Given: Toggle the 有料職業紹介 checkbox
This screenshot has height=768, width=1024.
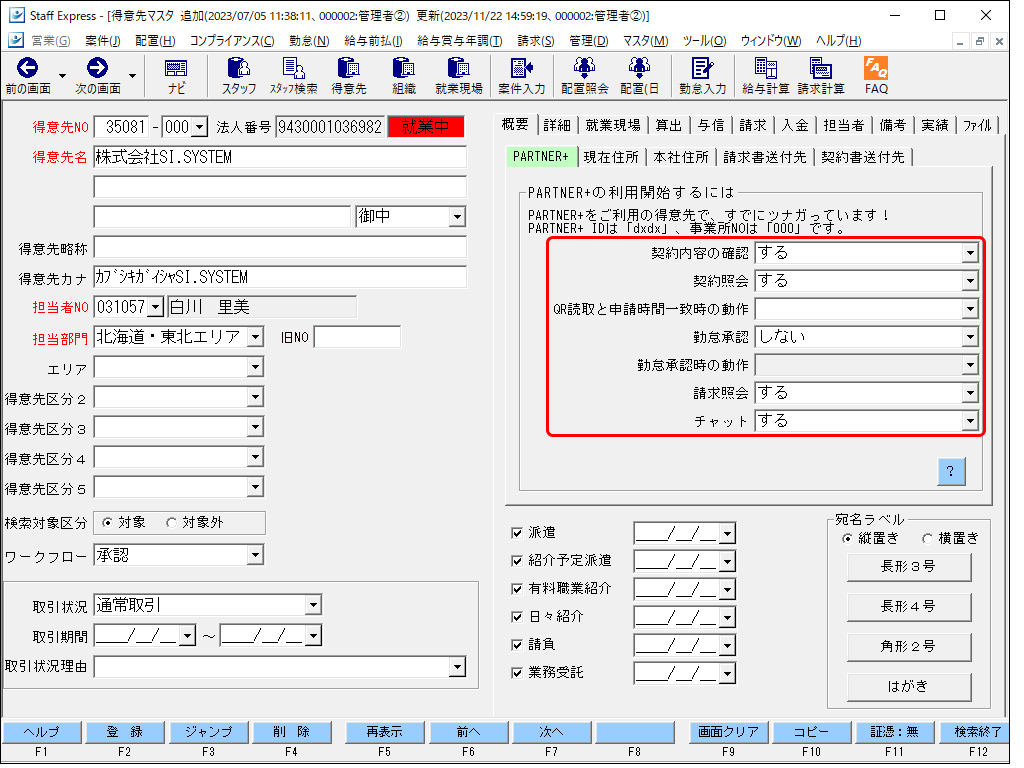Looking at the screenshot, I should (x=517, y=589).
